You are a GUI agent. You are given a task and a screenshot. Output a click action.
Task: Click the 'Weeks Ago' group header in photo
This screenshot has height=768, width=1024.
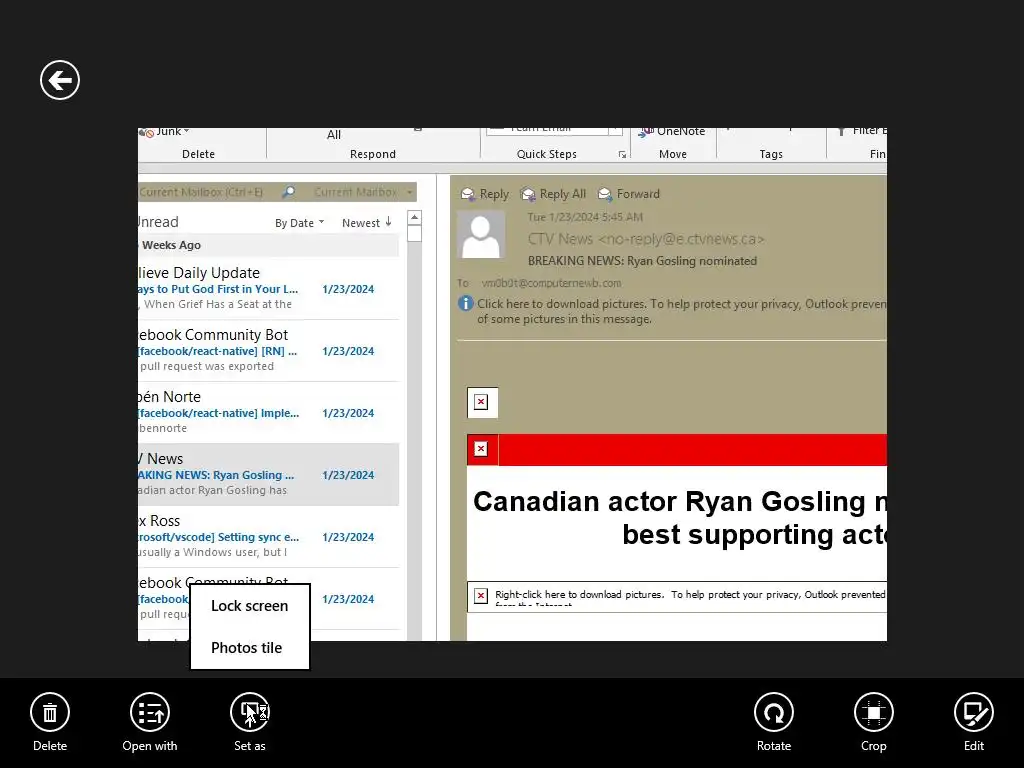click(x=268, y=245)
